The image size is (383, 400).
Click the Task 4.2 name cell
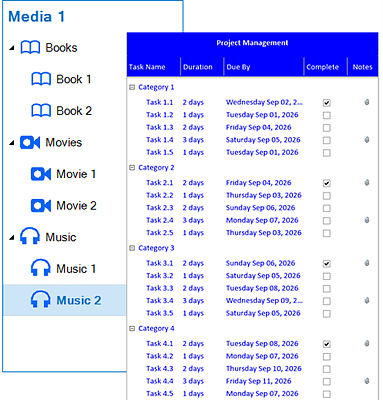(160, 356)
